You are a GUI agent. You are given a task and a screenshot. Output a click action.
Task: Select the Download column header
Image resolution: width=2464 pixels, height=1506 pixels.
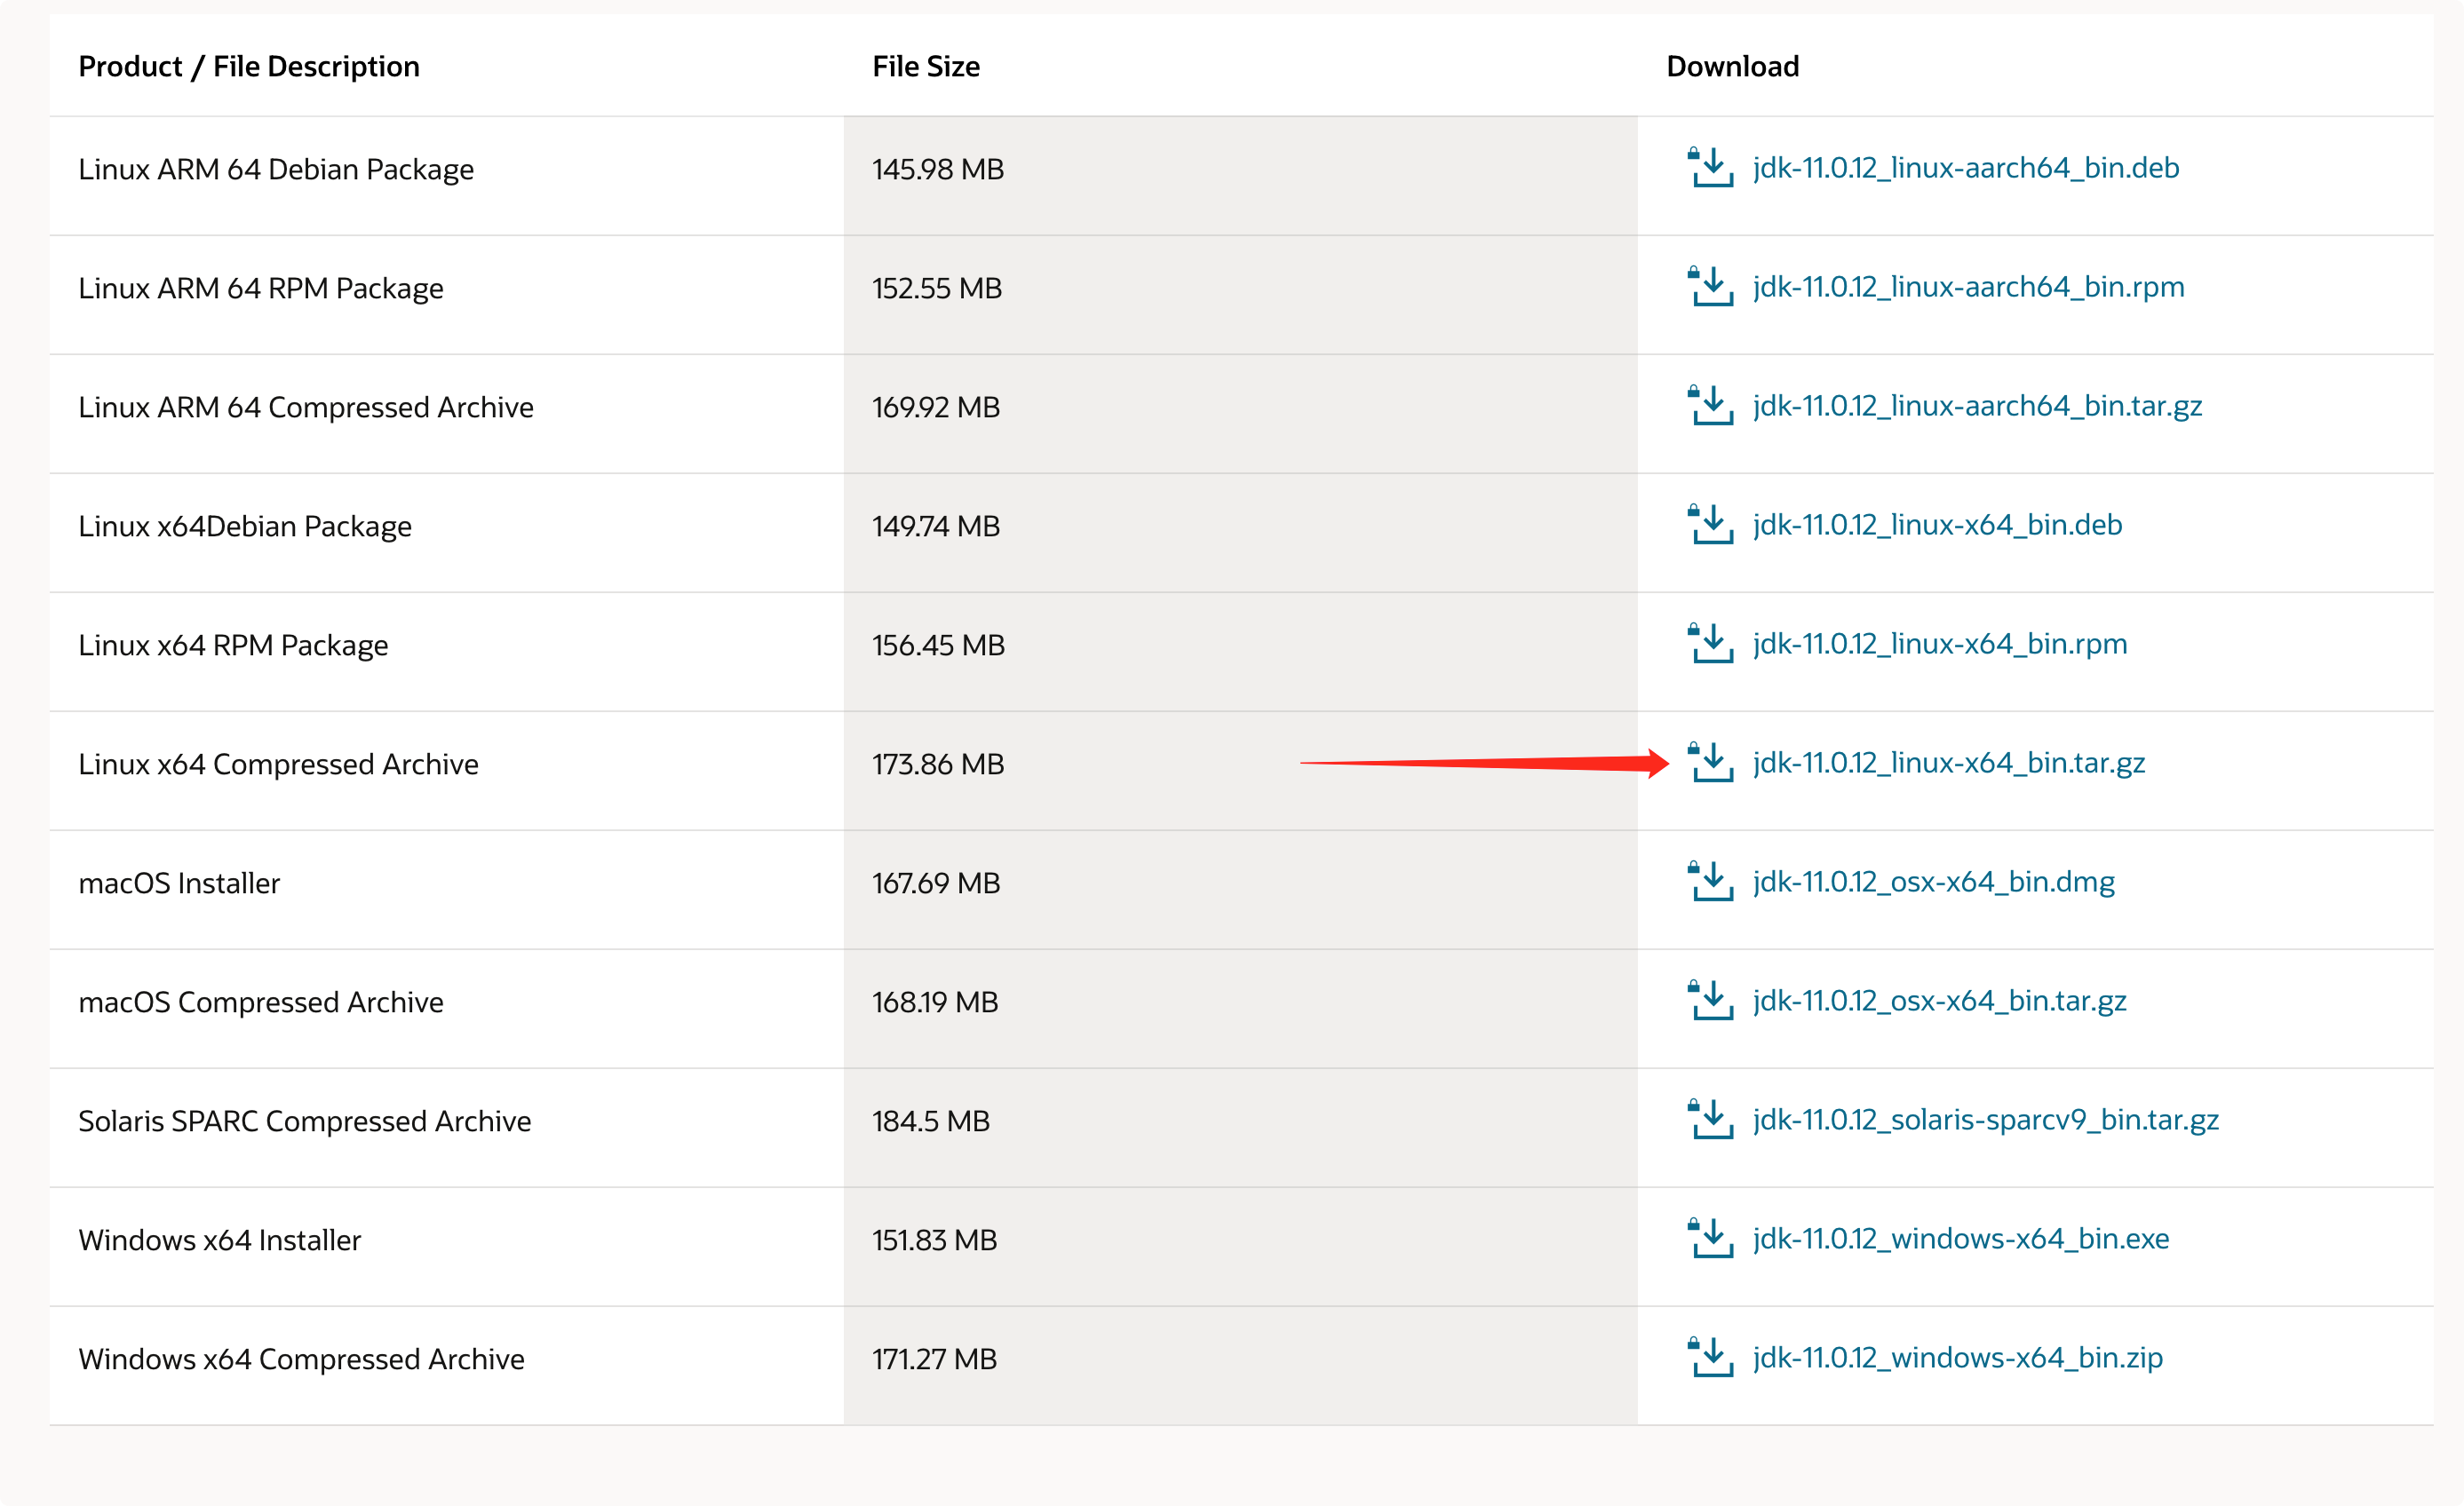(x=1732, y=66)
